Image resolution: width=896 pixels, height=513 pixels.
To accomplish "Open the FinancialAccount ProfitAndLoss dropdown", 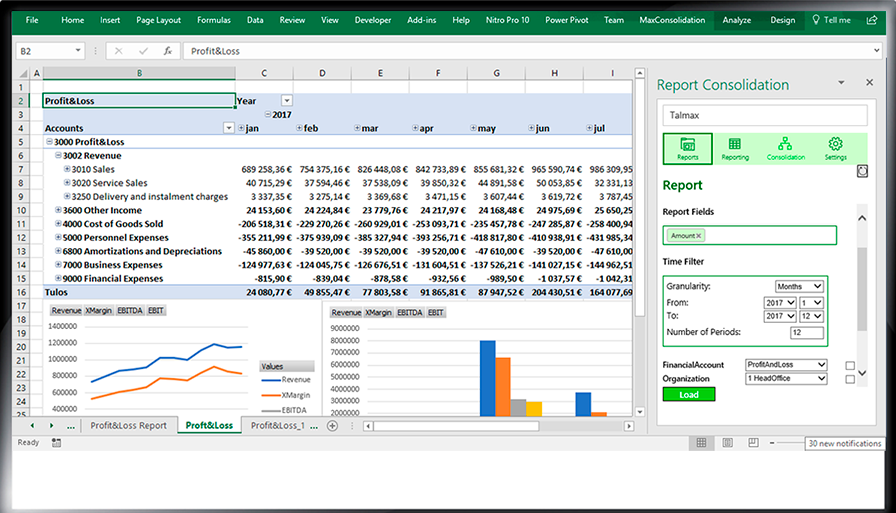I will (786, 364).
